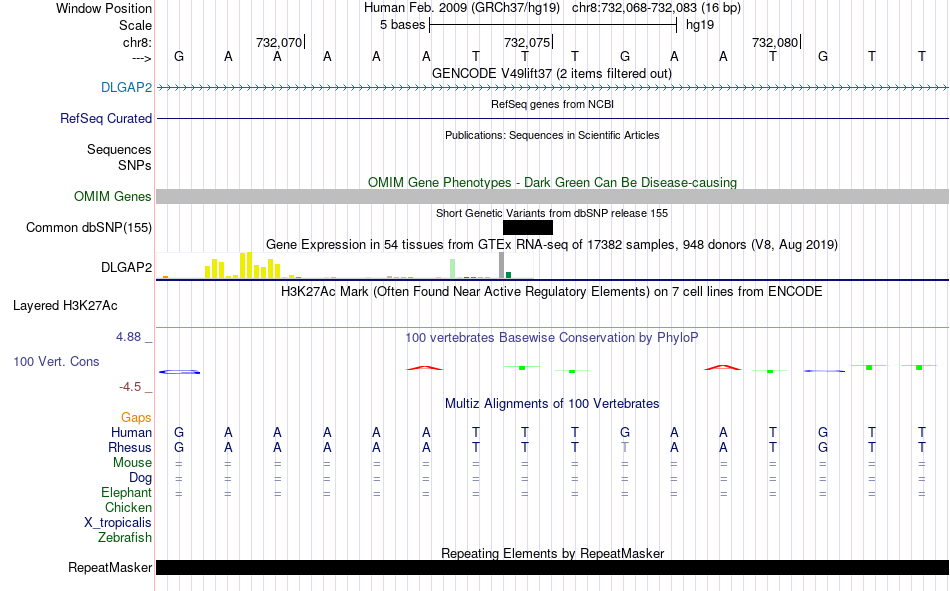
Task: Click the GTEx DLGAP2 side label
Action: click(127, 267)
